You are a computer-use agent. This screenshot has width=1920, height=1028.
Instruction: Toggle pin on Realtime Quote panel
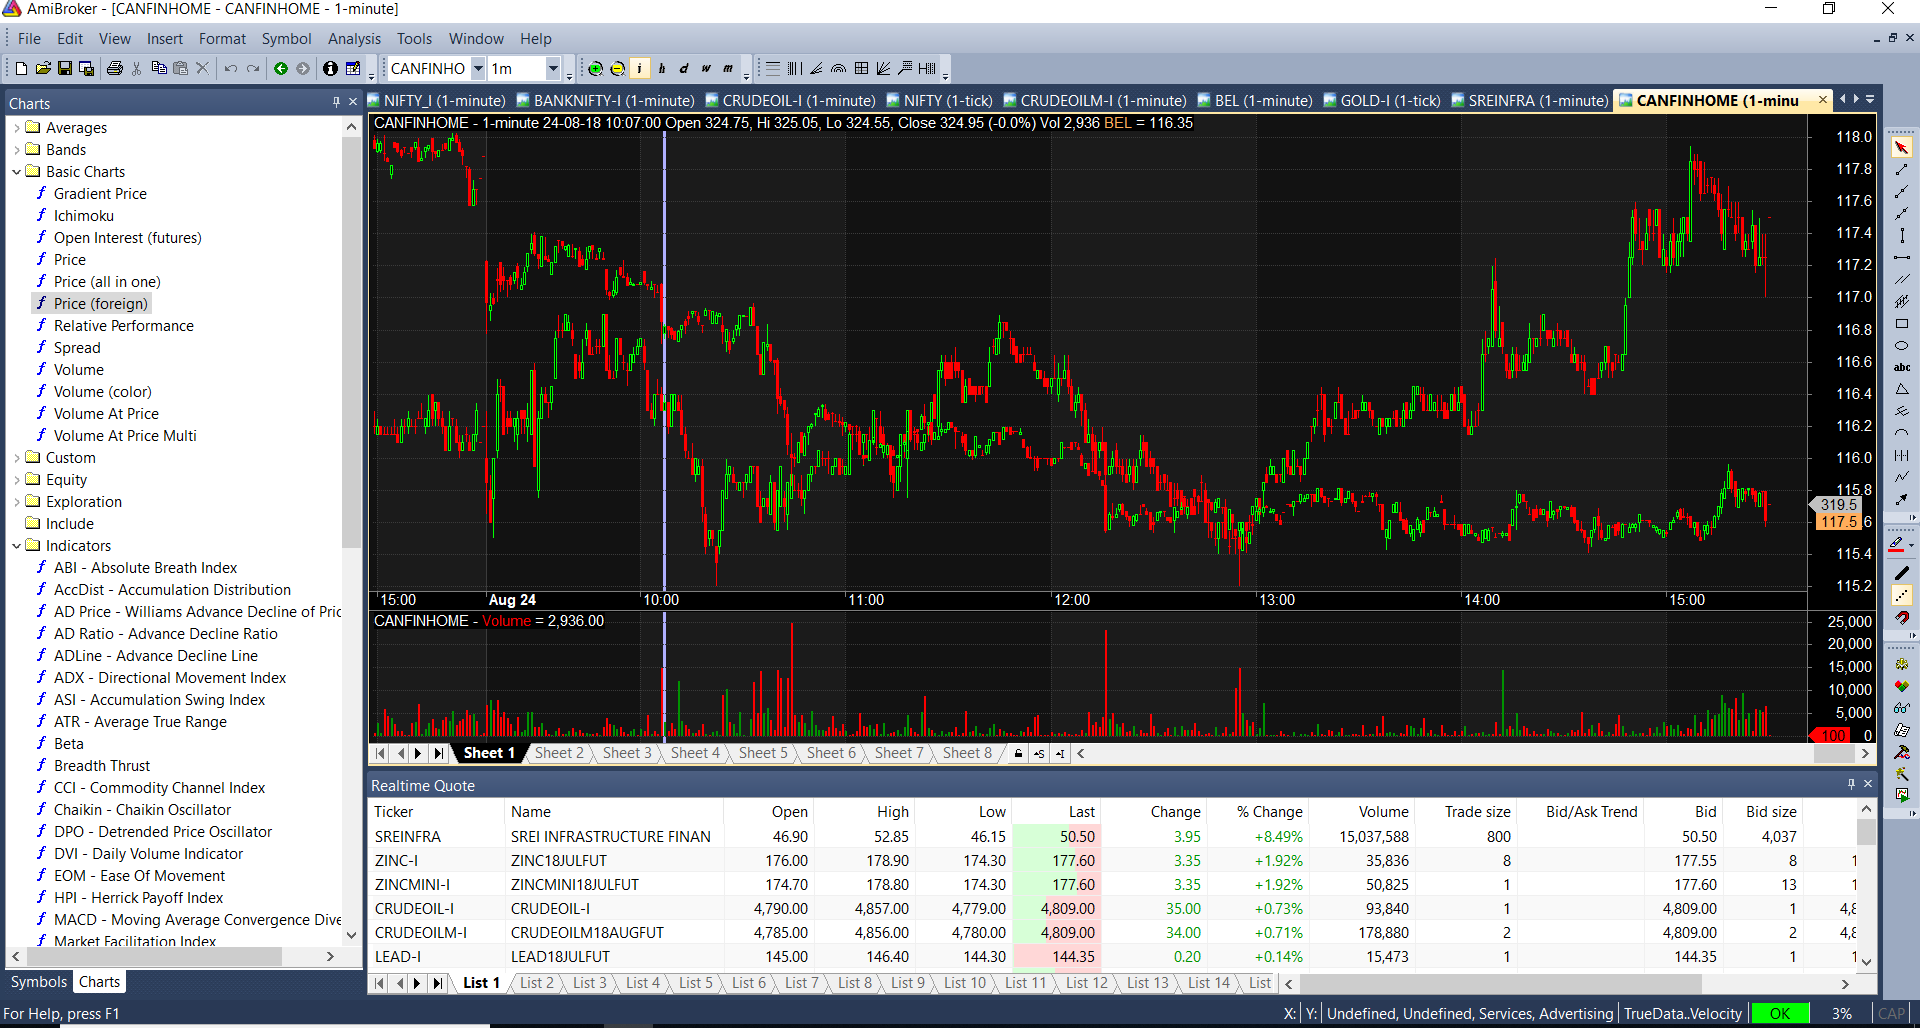pos(1850,784)
